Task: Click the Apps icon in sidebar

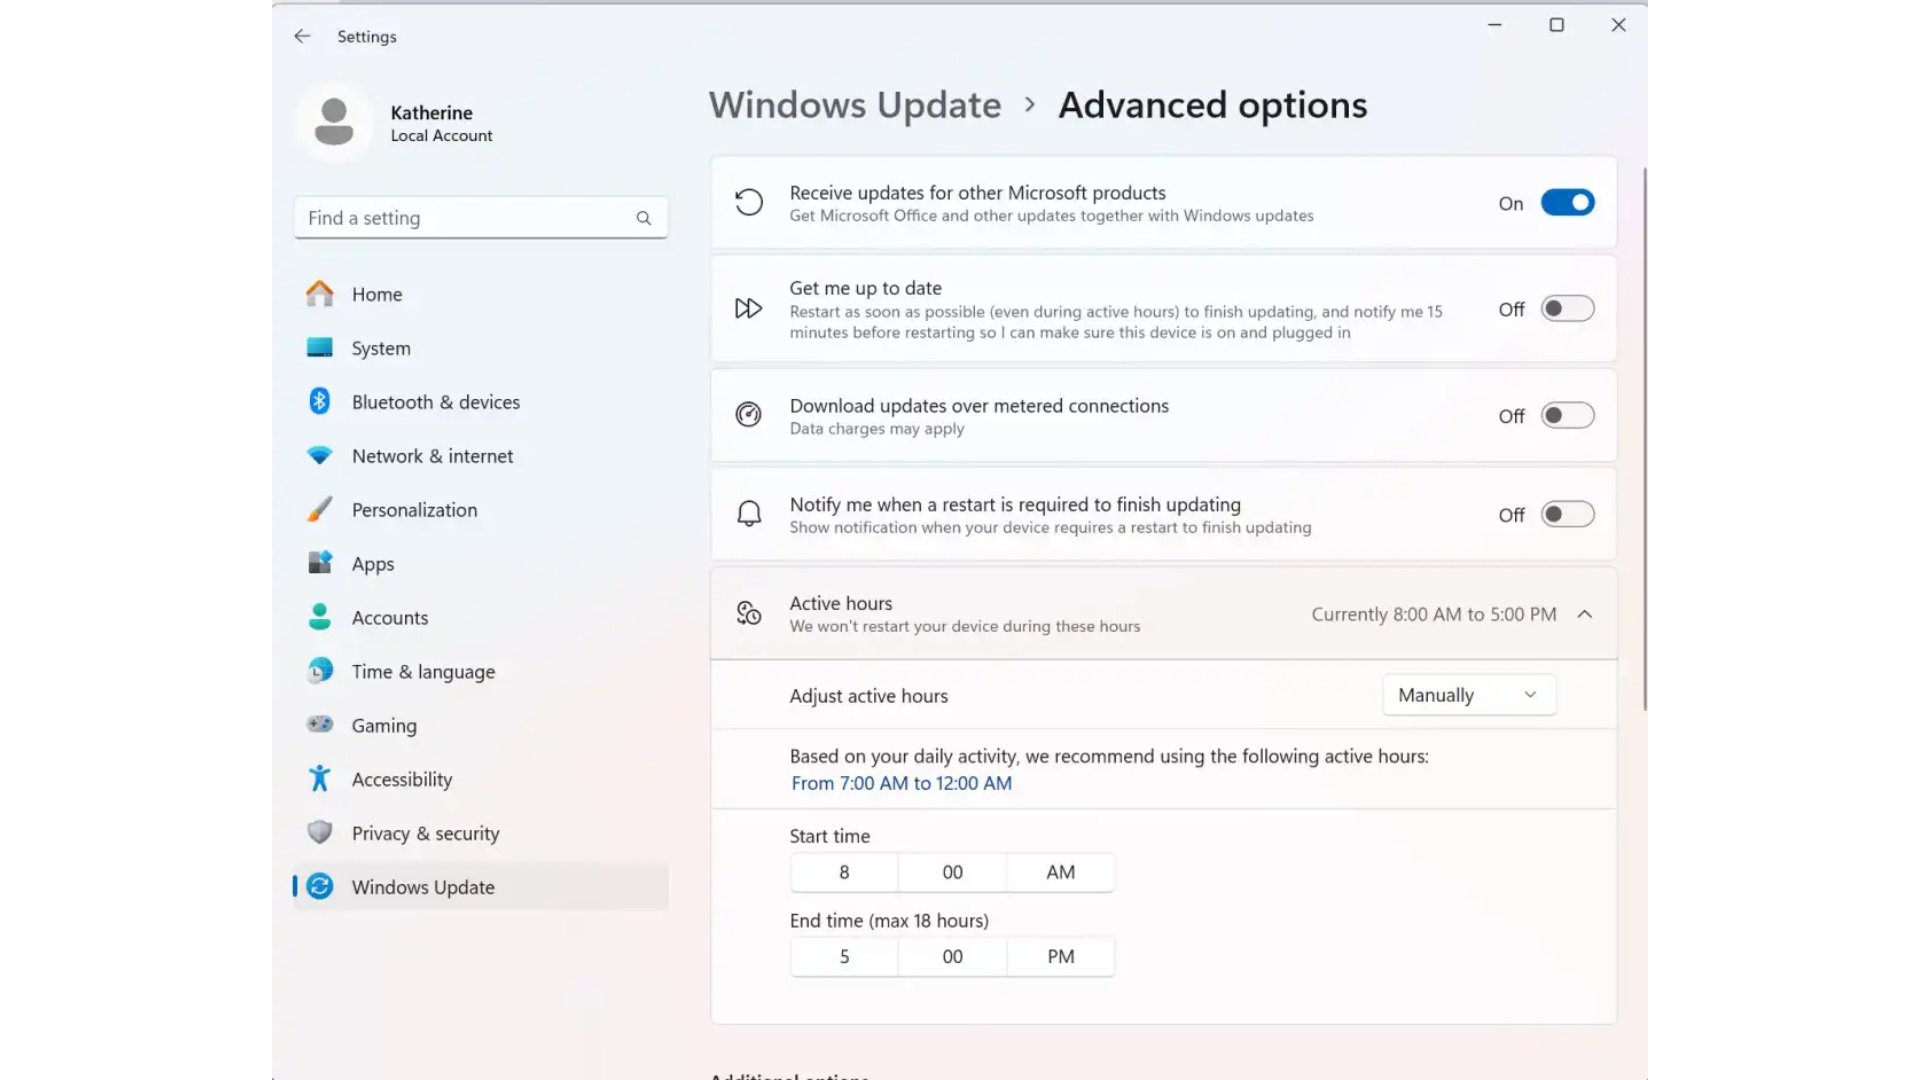Action: [x=319, y=563]
